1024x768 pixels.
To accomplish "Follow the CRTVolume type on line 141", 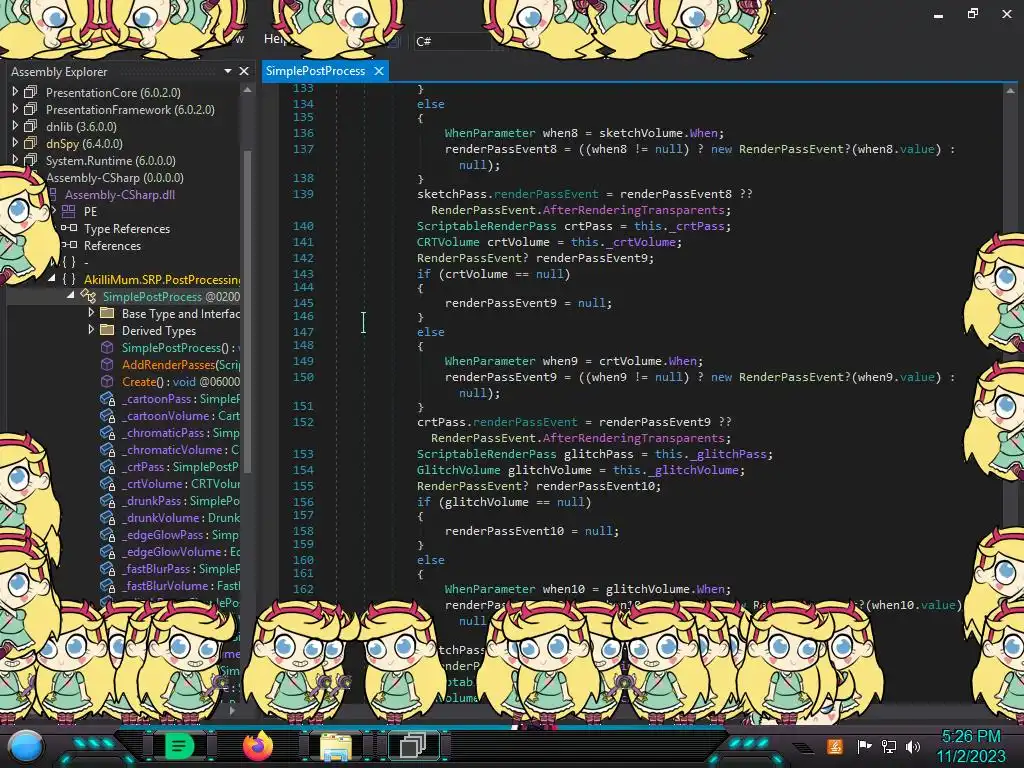I will [x=448, y=242].
